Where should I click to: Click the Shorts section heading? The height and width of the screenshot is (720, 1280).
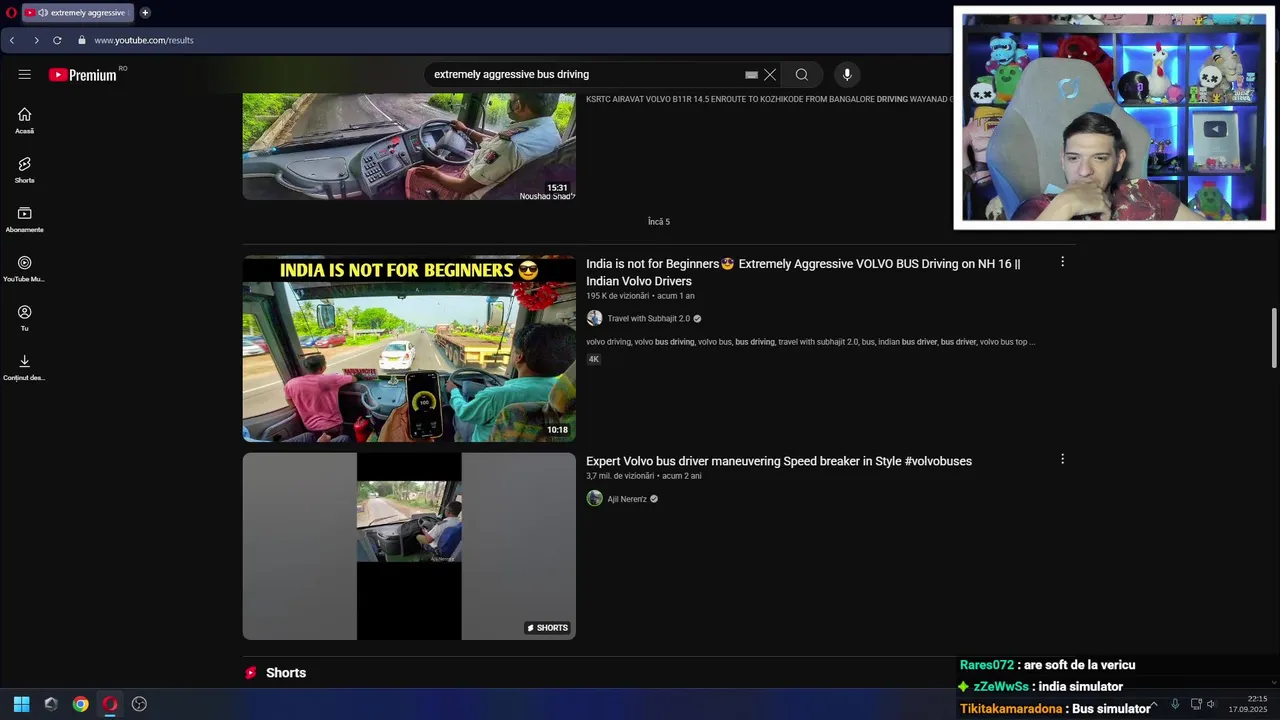286,673
